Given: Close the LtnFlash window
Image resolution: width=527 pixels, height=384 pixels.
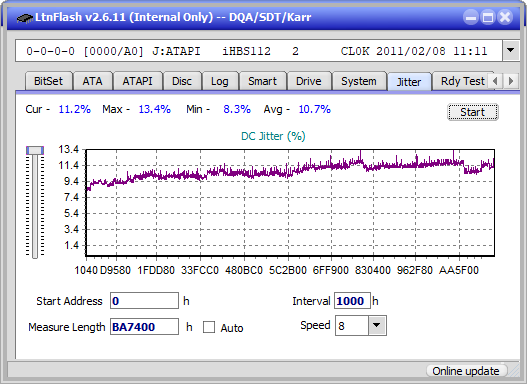Looking at the screenshot, I should [x=505, y=17].
